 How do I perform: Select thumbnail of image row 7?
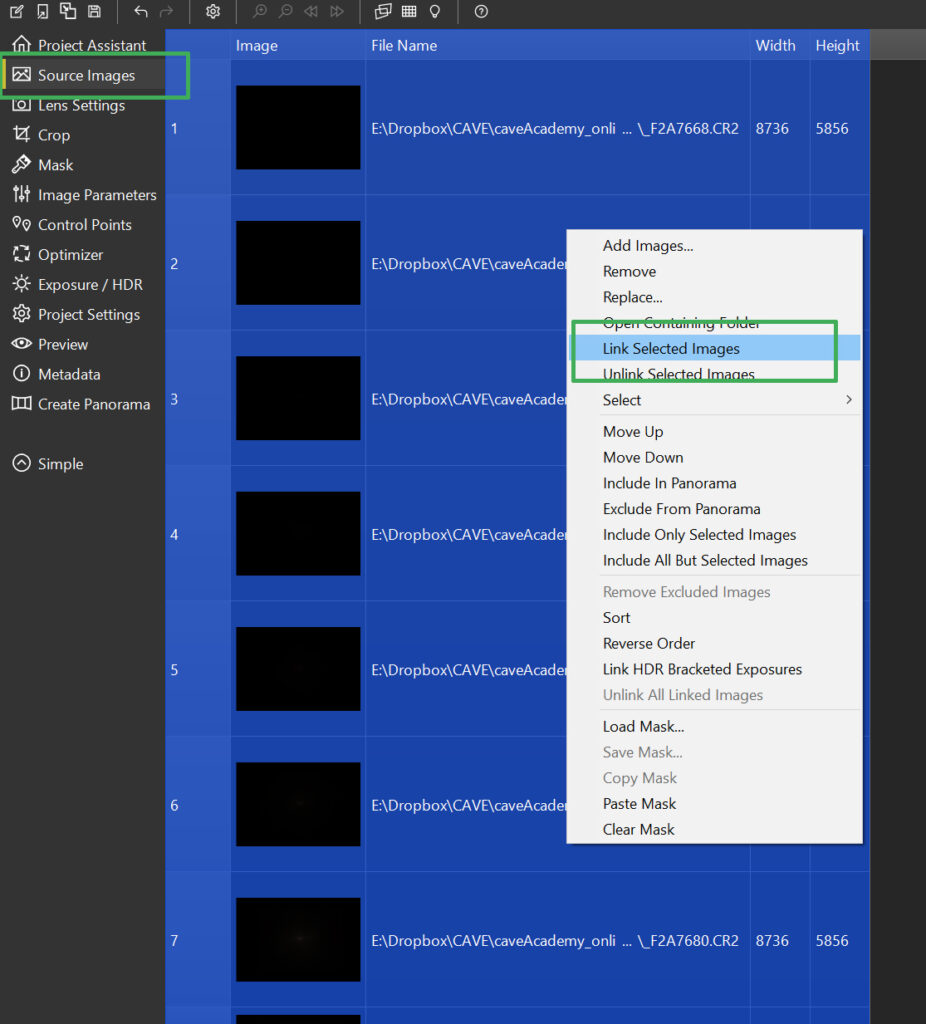(x=298, y=940)
